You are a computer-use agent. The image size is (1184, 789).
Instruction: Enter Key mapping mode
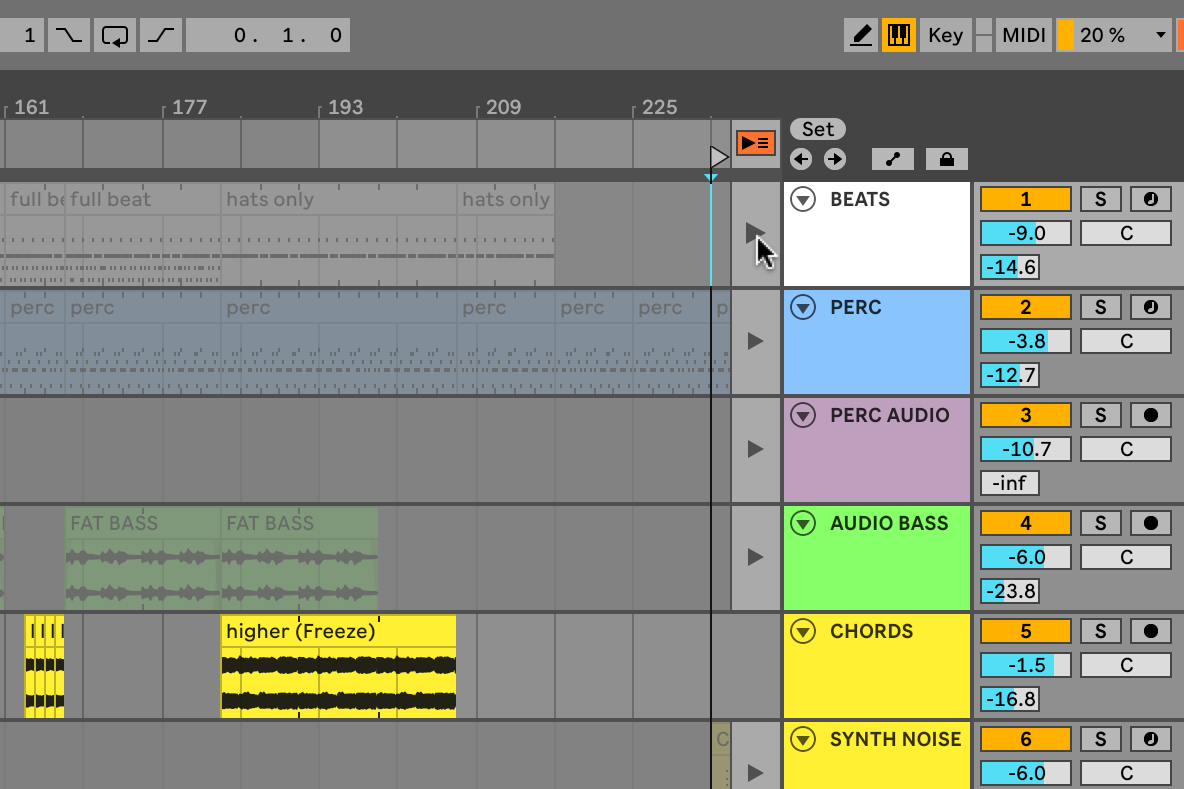[x=945, y=35]
